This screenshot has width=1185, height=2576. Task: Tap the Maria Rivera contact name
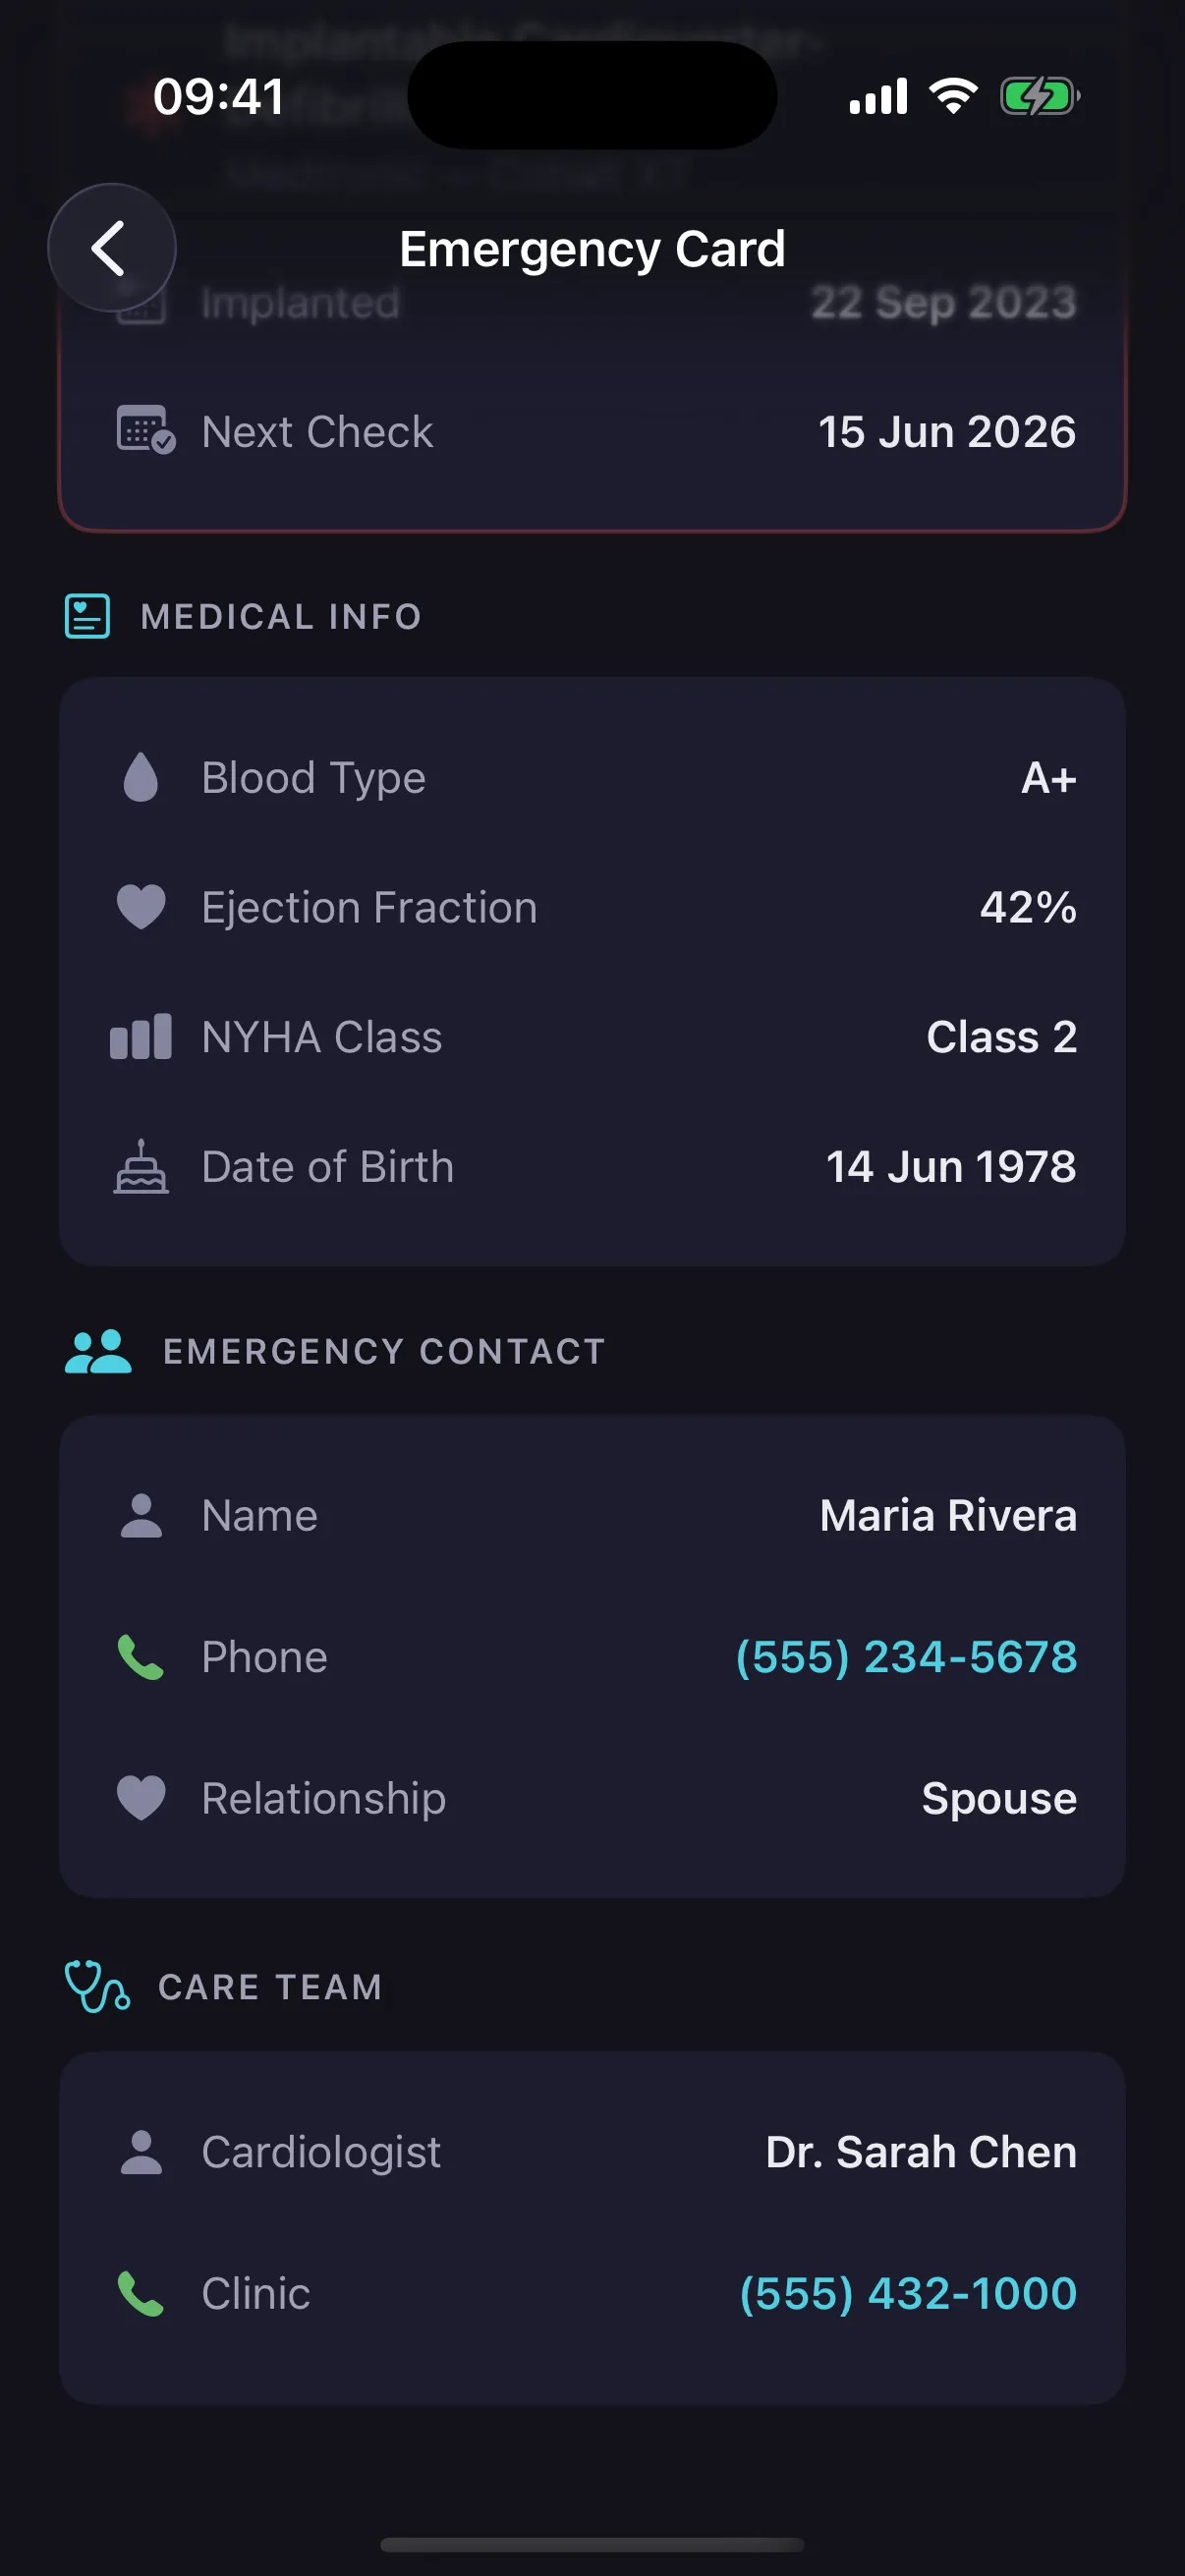(x=948, y=1515)
